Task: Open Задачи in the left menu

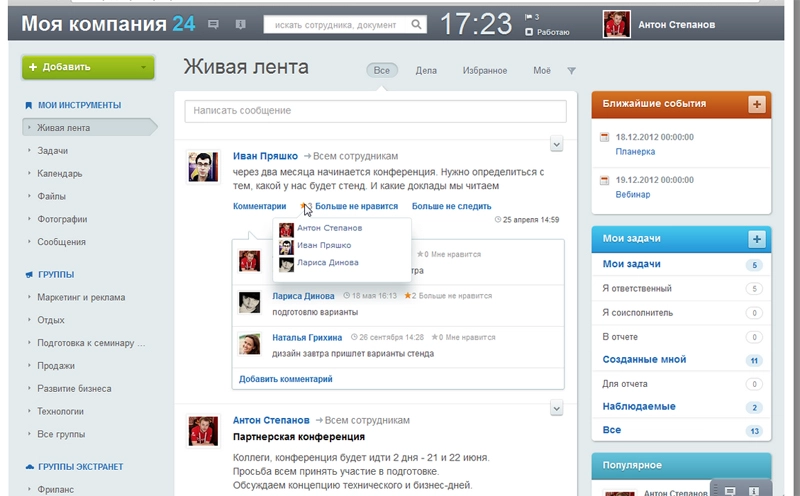Action: [x=53, y=151]
